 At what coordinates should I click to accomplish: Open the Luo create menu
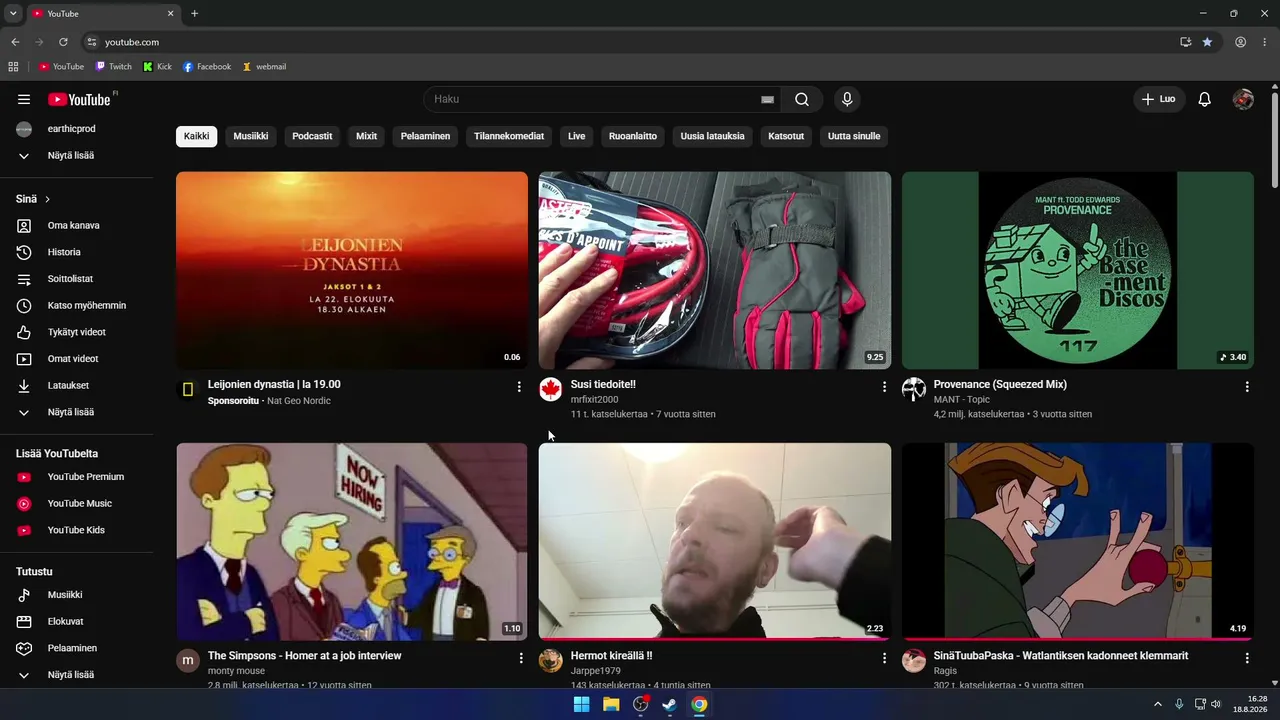(1159, 99)
